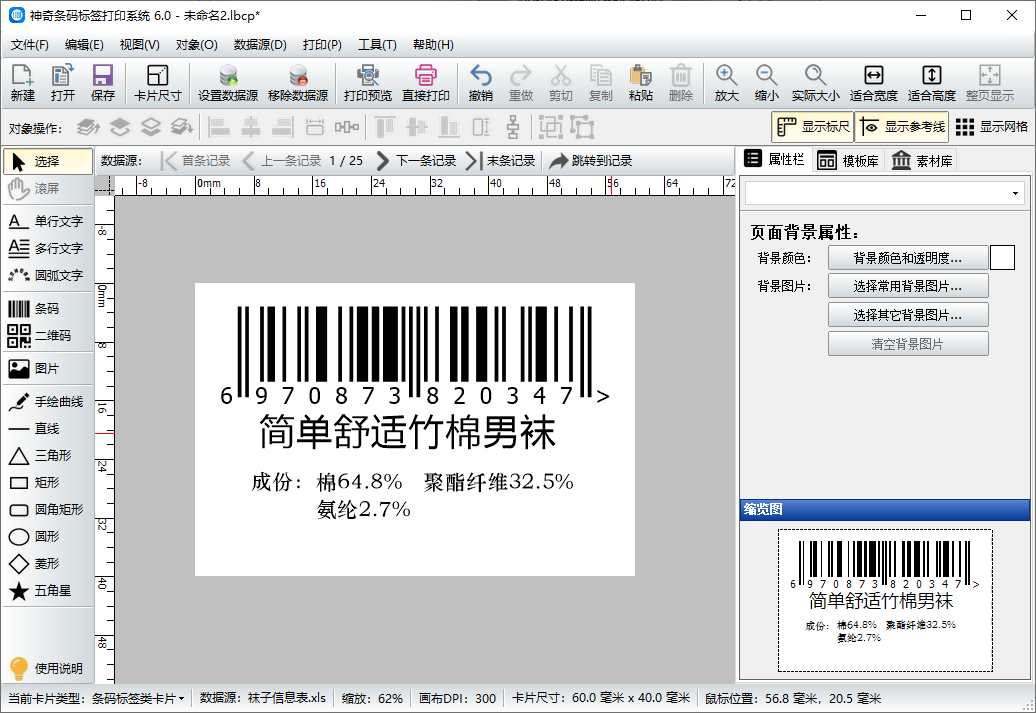Click the 缩放: 62% status entry
The width and height of the screenshot is (1036, 713).
pos(372,698)
